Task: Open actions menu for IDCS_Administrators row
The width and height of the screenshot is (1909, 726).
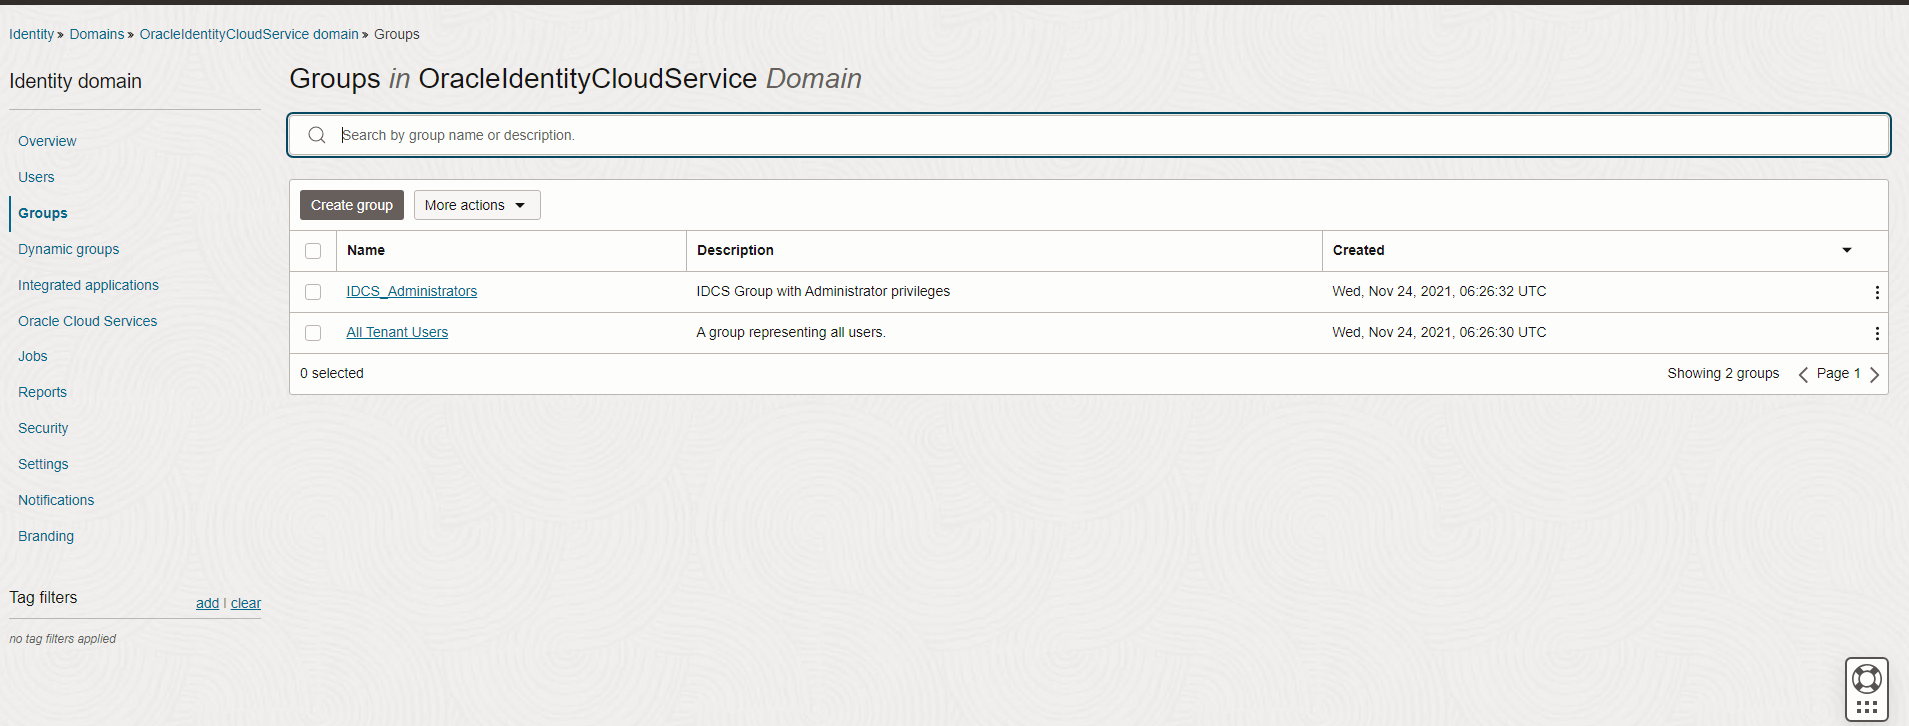Action: [1876, 292]
